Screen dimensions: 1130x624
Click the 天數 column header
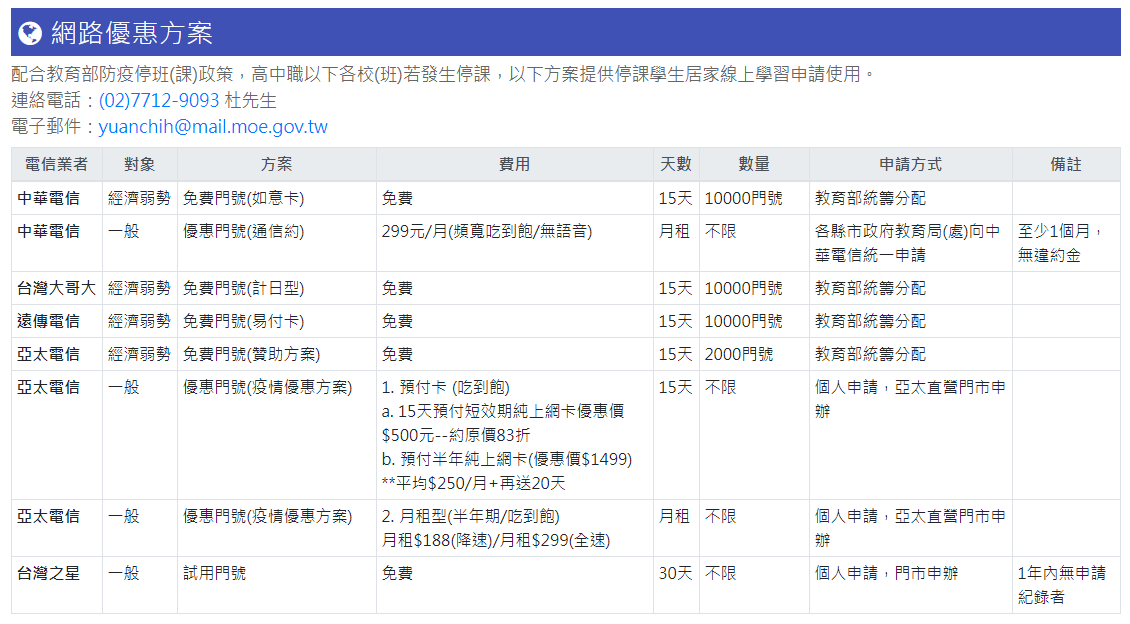click(676, 164)
